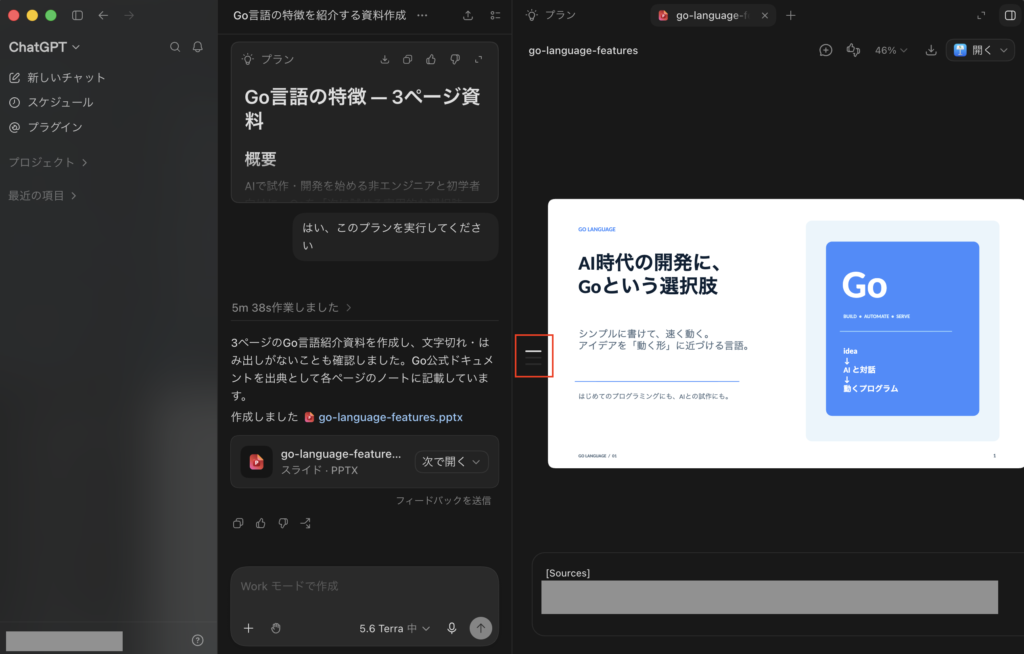The image size is (1024, 654).
Task: Copy the plan card contents
Action: (408, 59)
